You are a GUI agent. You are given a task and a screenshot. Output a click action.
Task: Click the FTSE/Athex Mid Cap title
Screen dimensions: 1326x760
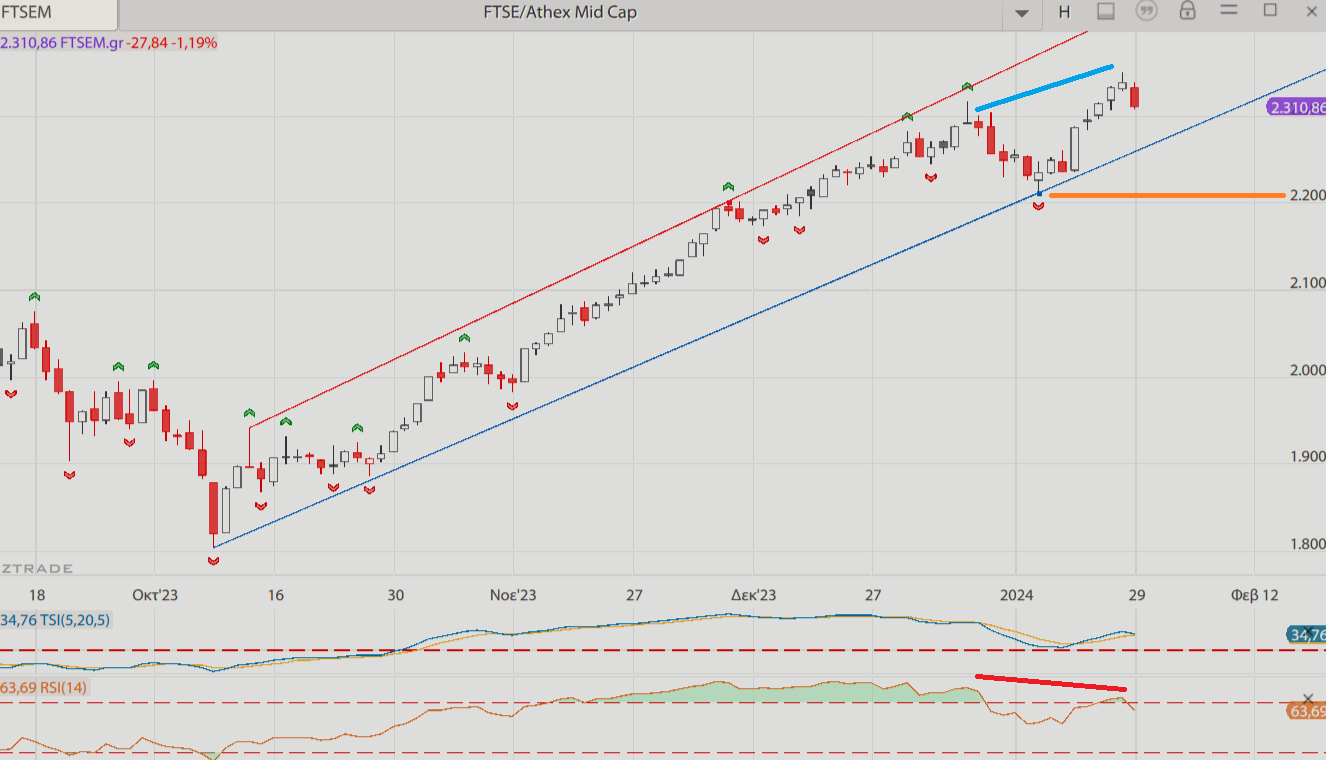[559, 13]
